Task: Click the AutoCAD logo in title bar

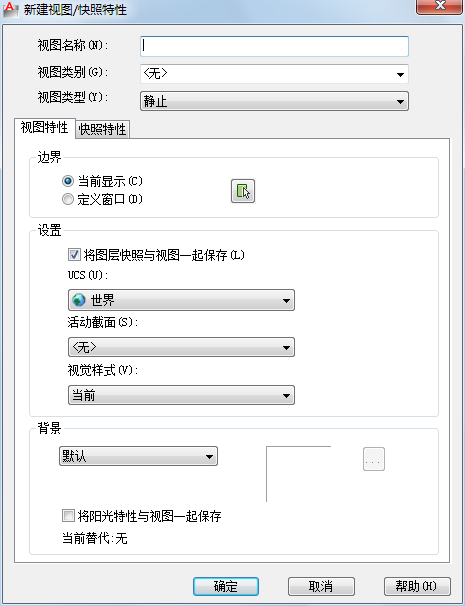Action: [x=10, y=9]
